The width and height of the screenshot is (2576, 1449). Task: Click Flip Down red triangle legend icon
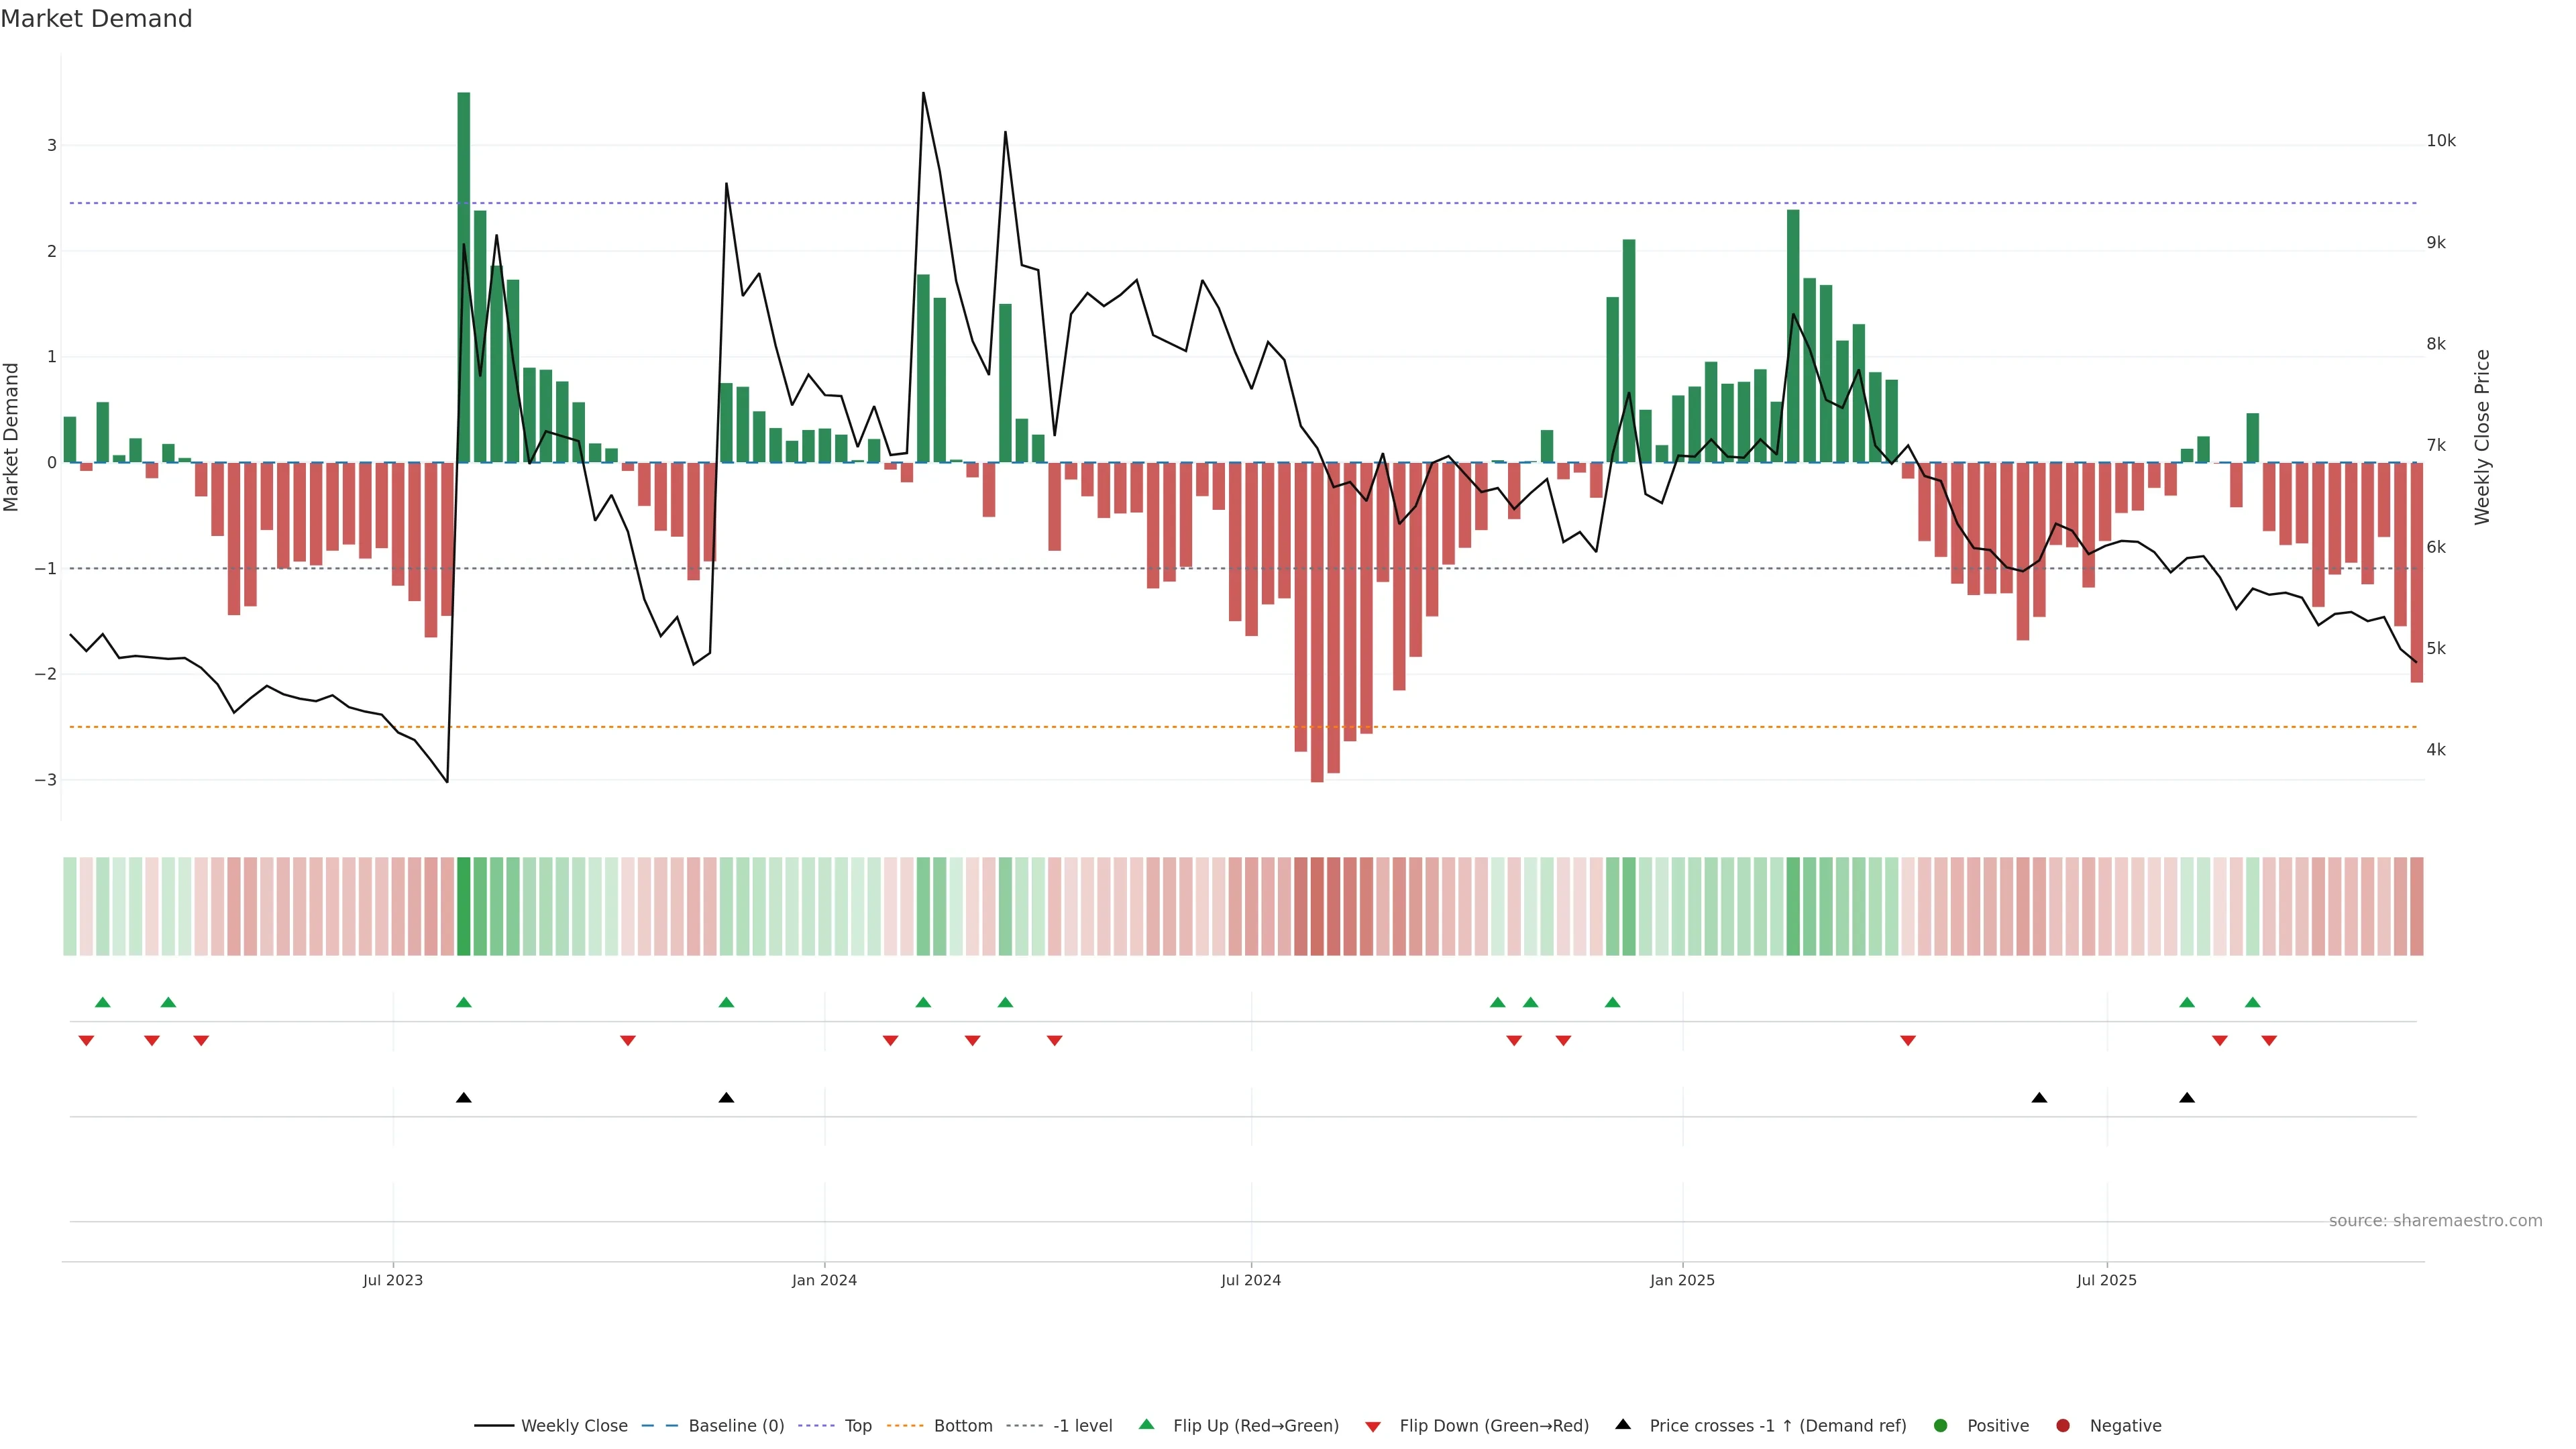point(1373,1427)
